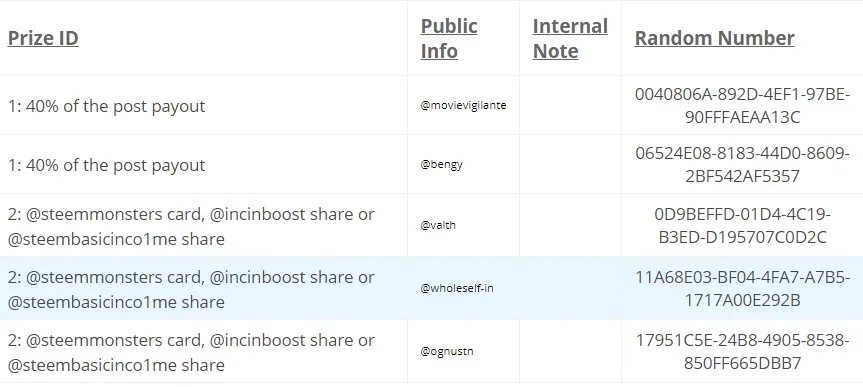Click the @valth public info cell

pos(438,225)
